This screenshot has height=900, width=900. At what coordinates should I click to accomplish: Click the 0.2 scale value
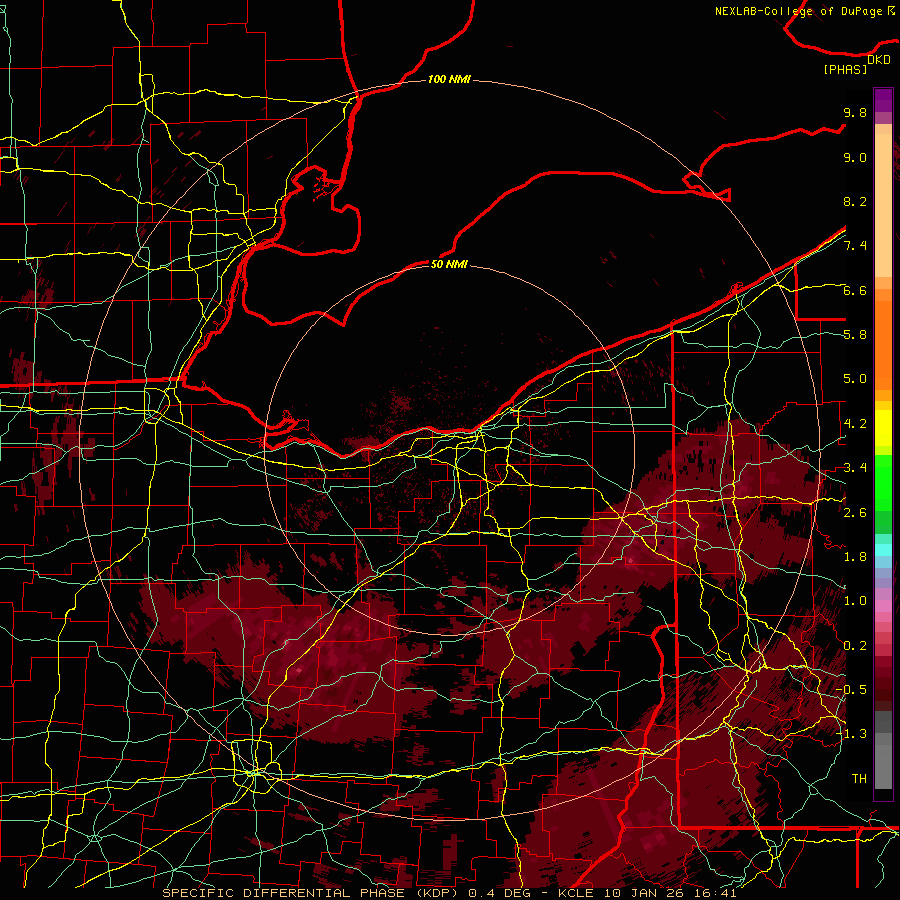point(855,646)
